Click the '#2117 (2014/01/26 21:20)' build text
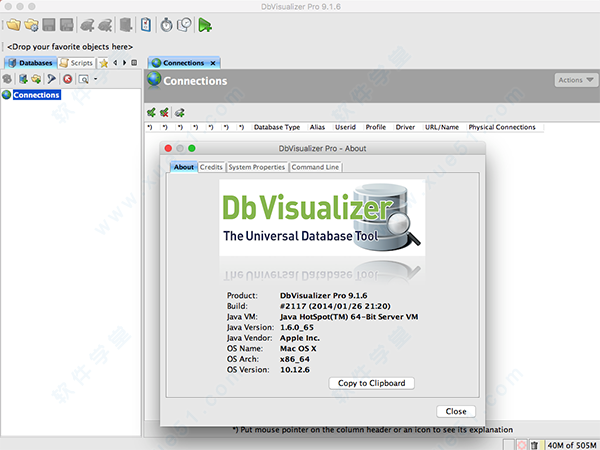 click(335, 306)
